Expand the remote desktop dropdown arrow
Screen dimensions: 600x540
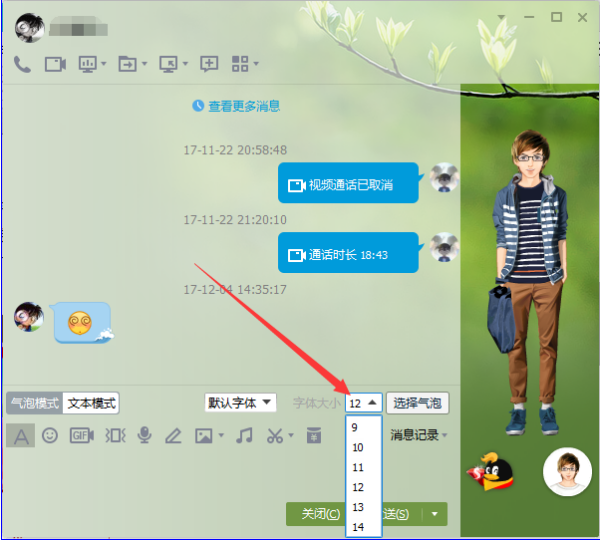click(x=185, y=64)
